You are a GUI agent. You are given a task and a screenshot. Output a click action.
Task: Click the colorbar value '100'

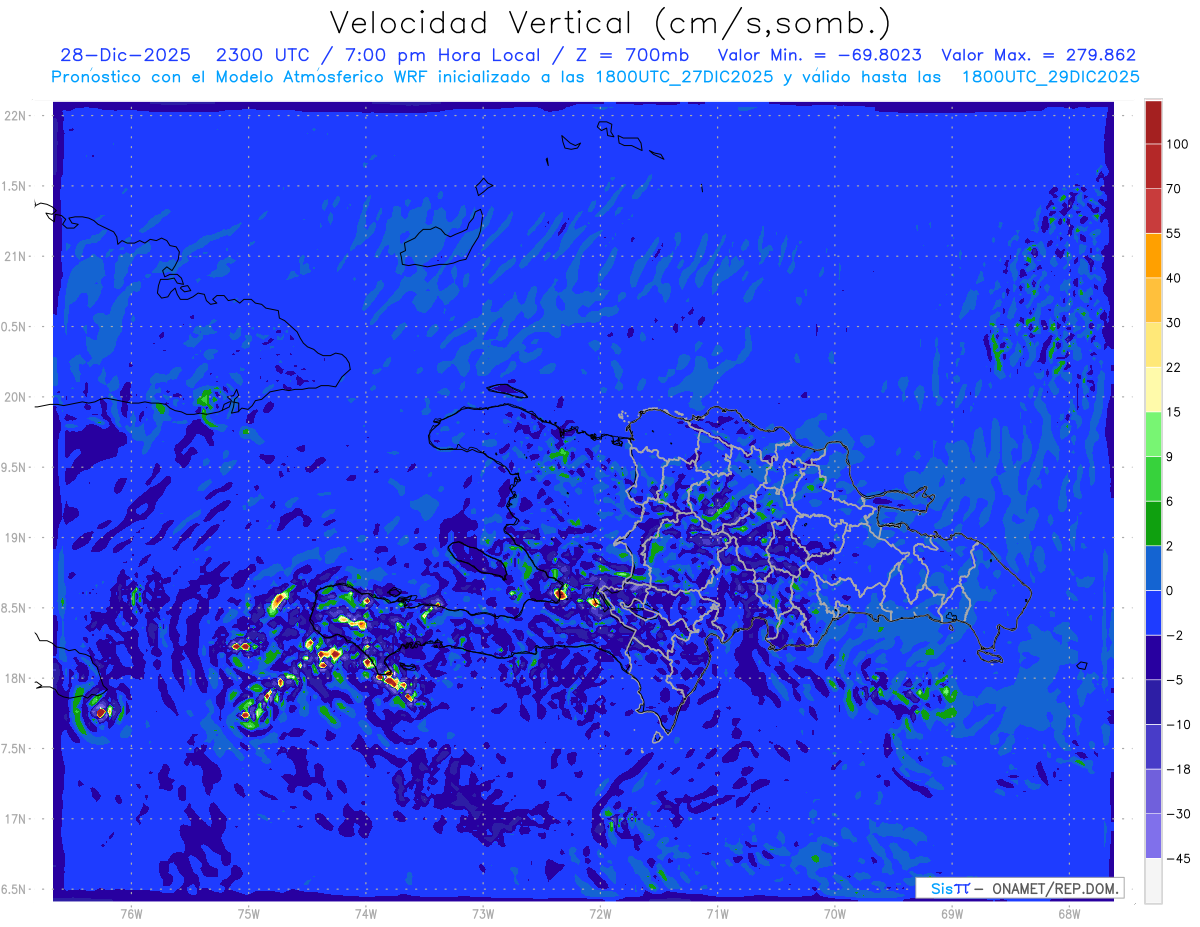[1178, 144]
